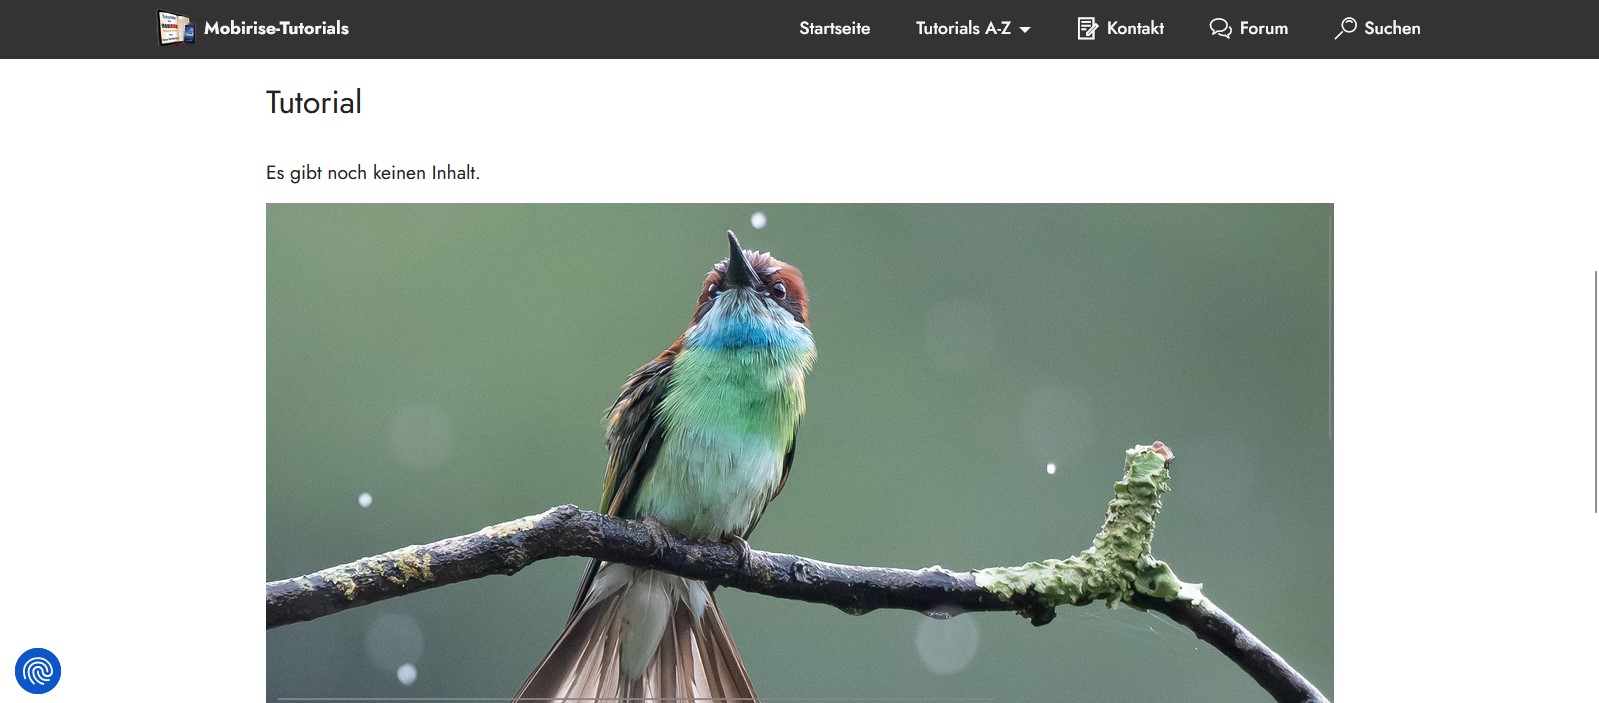Screen dimensions: 1599x703
Task: Expand the Tutorials A-Z dropdown caret
Action: [x=1025, y=30]
